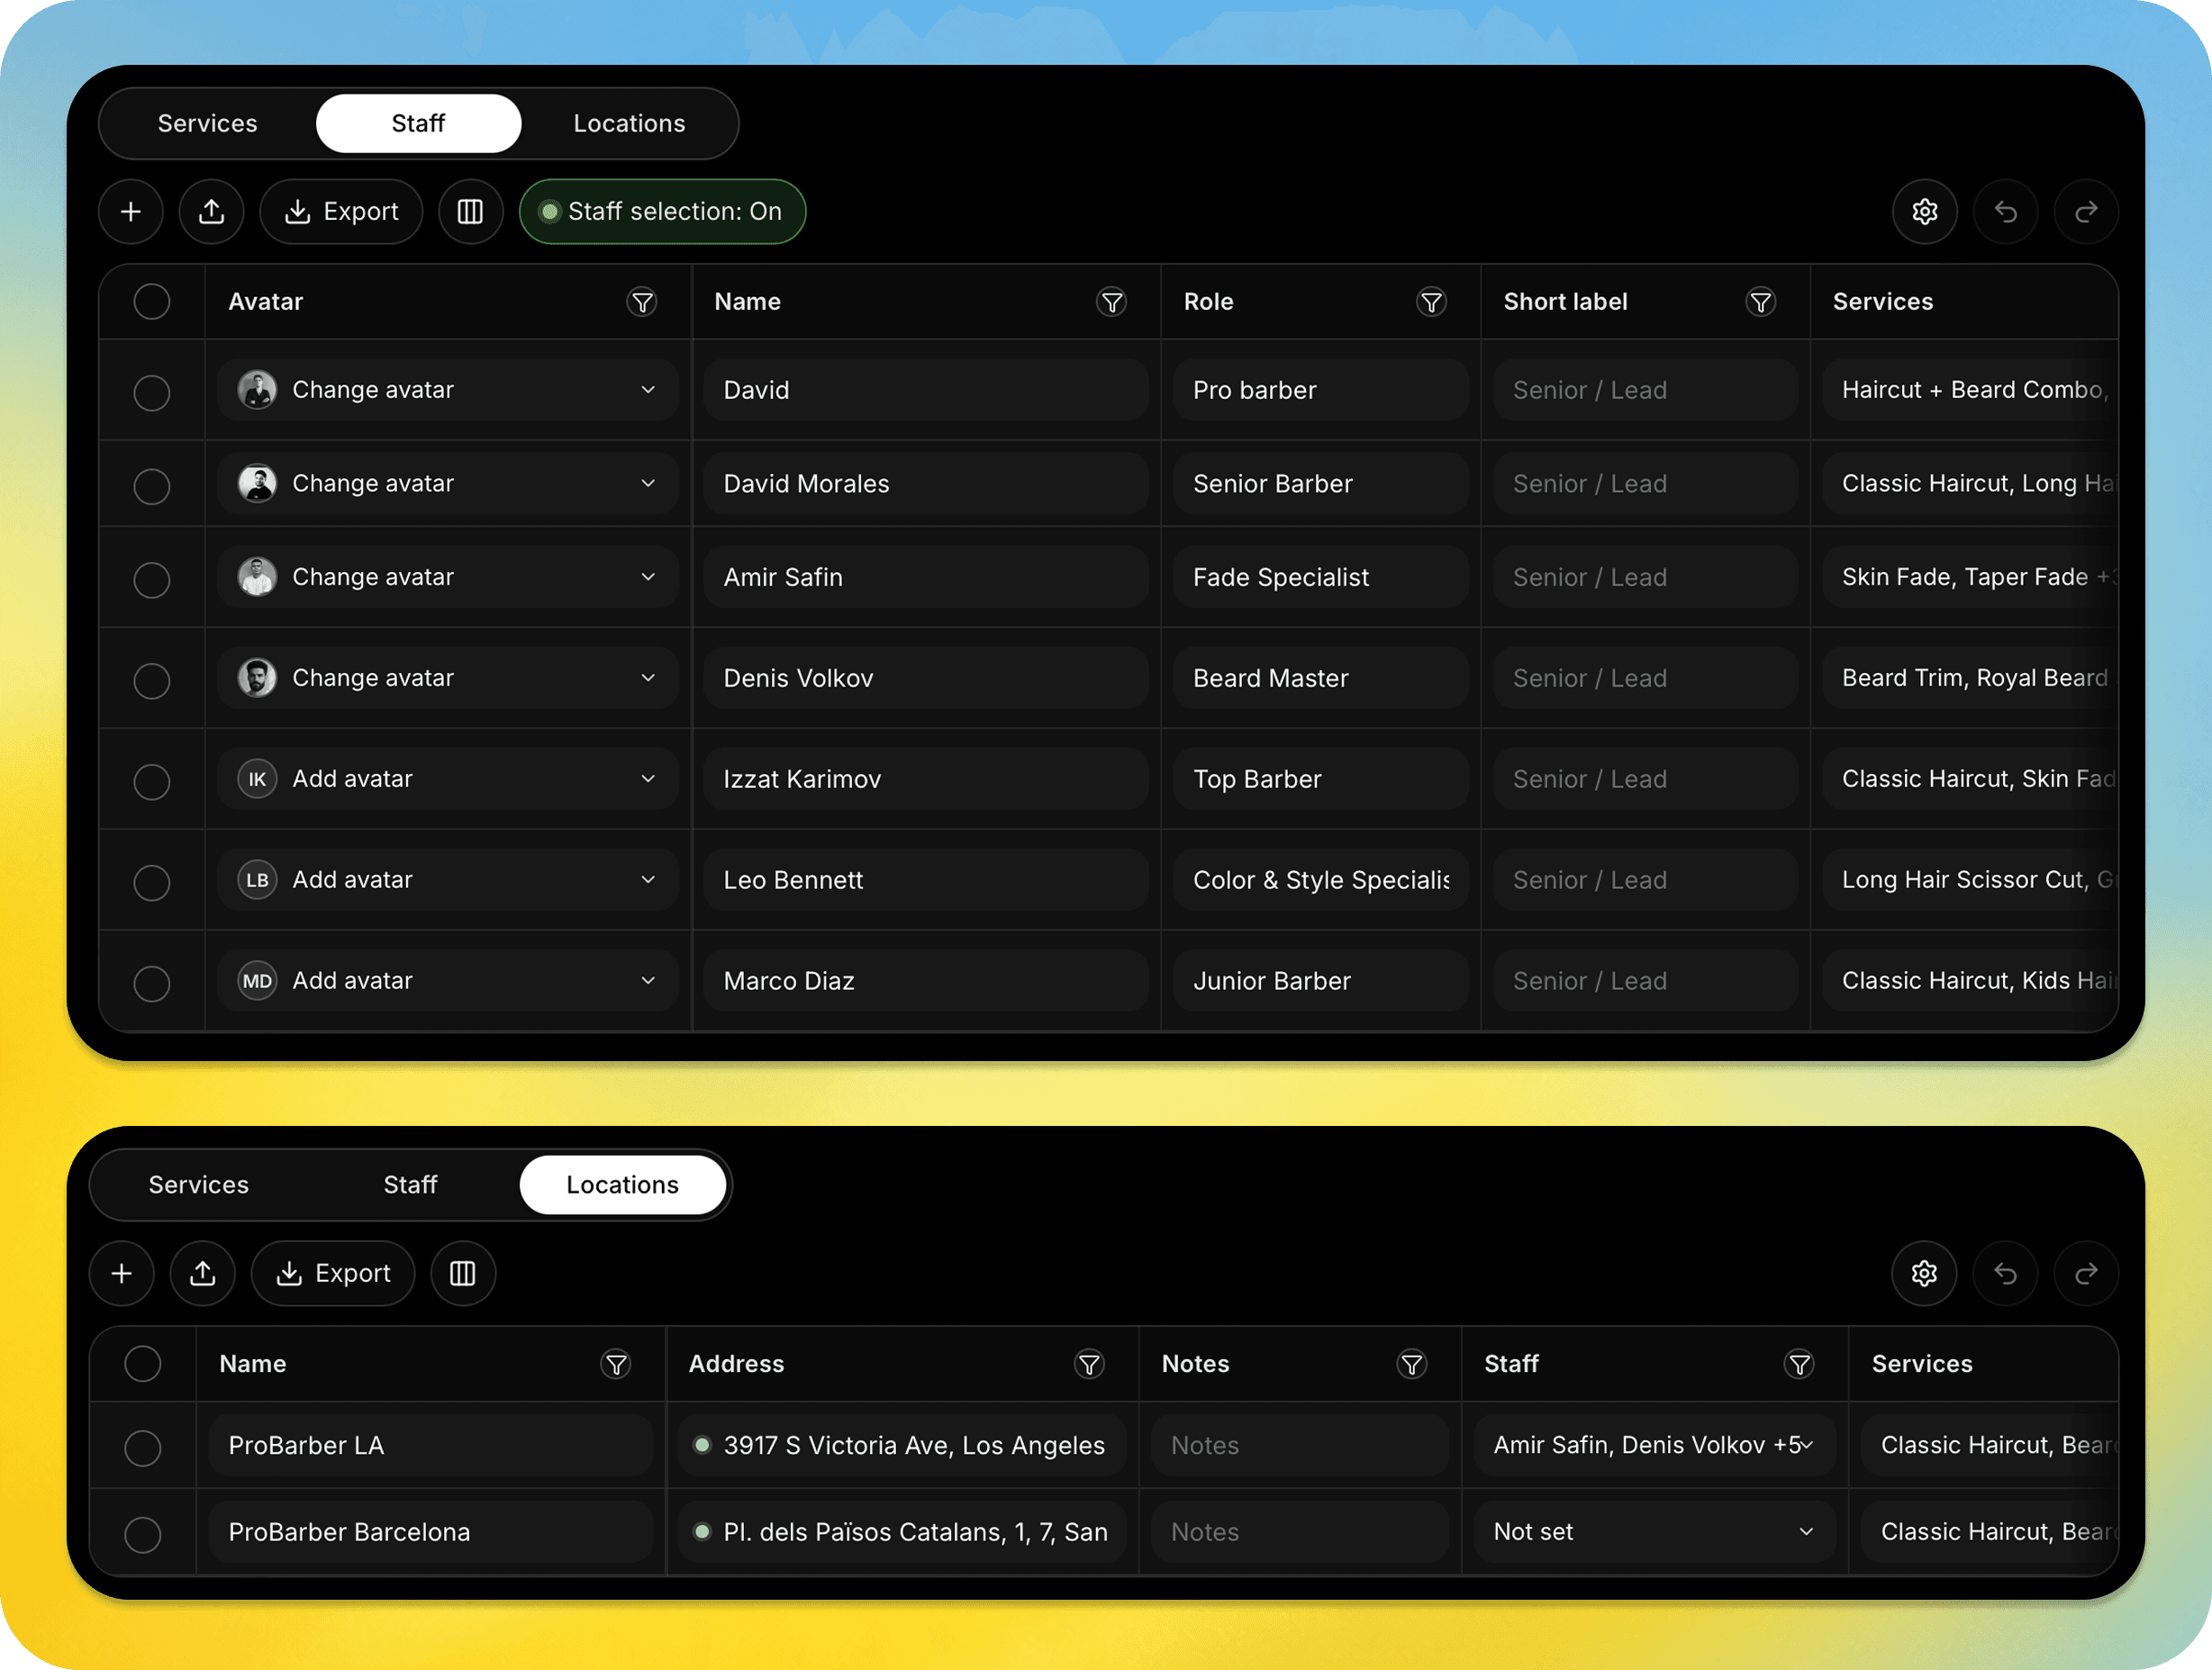2212x1670 pixels.
Task: Open the Locations tab in the top panel
Action: pyautogui.click(x=629, y=123)
